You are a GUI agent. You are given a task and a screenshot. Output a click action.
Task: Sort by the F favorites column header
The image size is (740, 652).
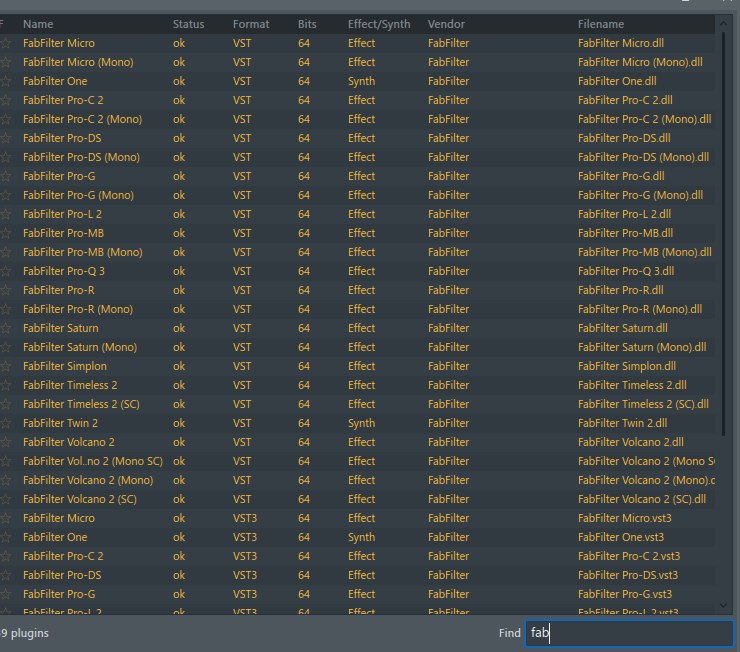click(2, 23)
